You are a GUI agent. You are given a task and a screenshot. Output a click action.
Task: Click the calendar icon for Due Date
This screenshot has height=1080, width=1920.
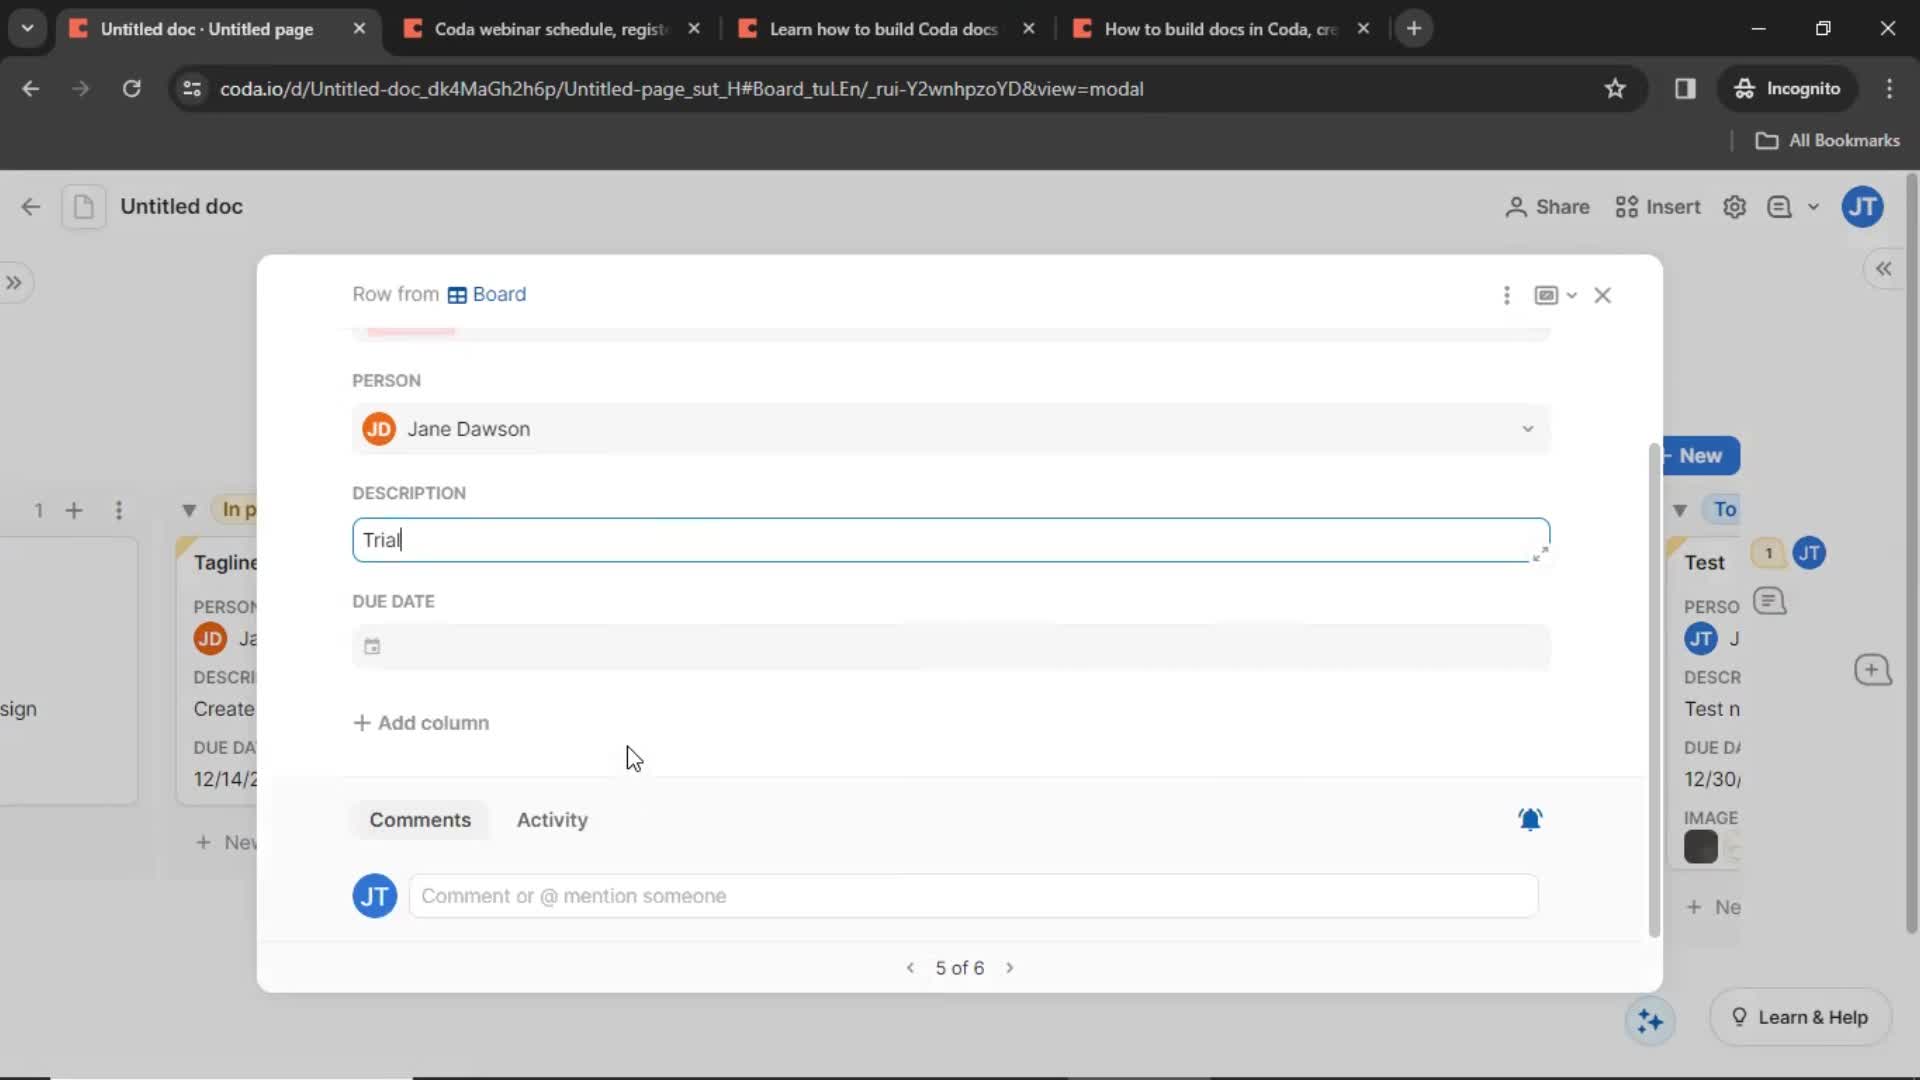pos(372,646)
